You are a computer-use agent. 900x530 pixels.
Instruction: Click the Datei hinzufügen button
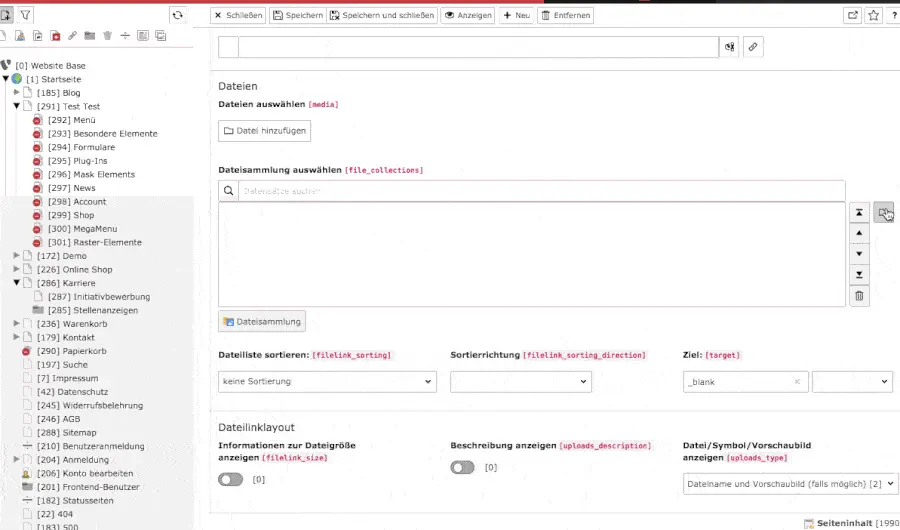point(264,131)
